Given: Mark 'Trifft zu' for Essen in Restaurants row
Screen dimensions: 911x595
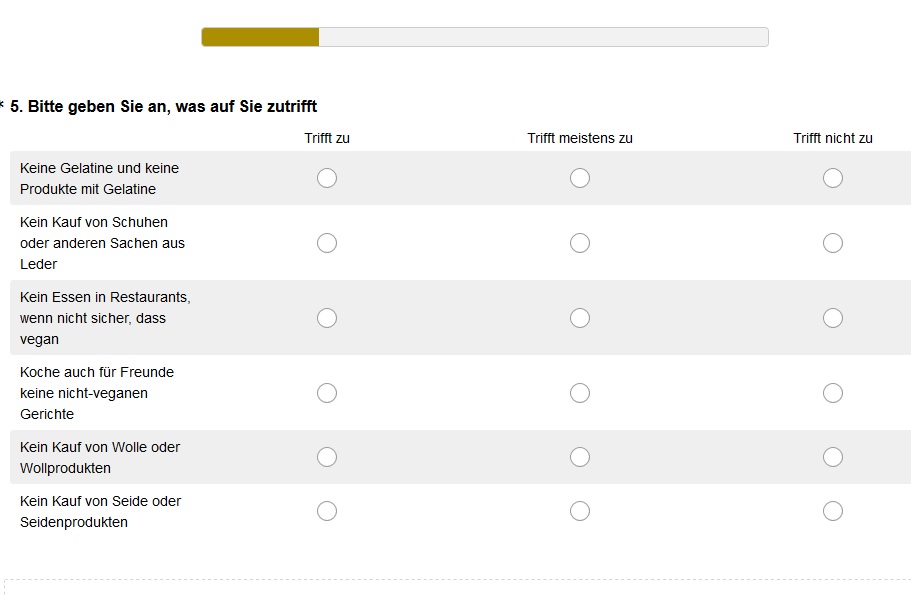Looking at the screenshot, I should pyautogui.click(x=327, y=318).
